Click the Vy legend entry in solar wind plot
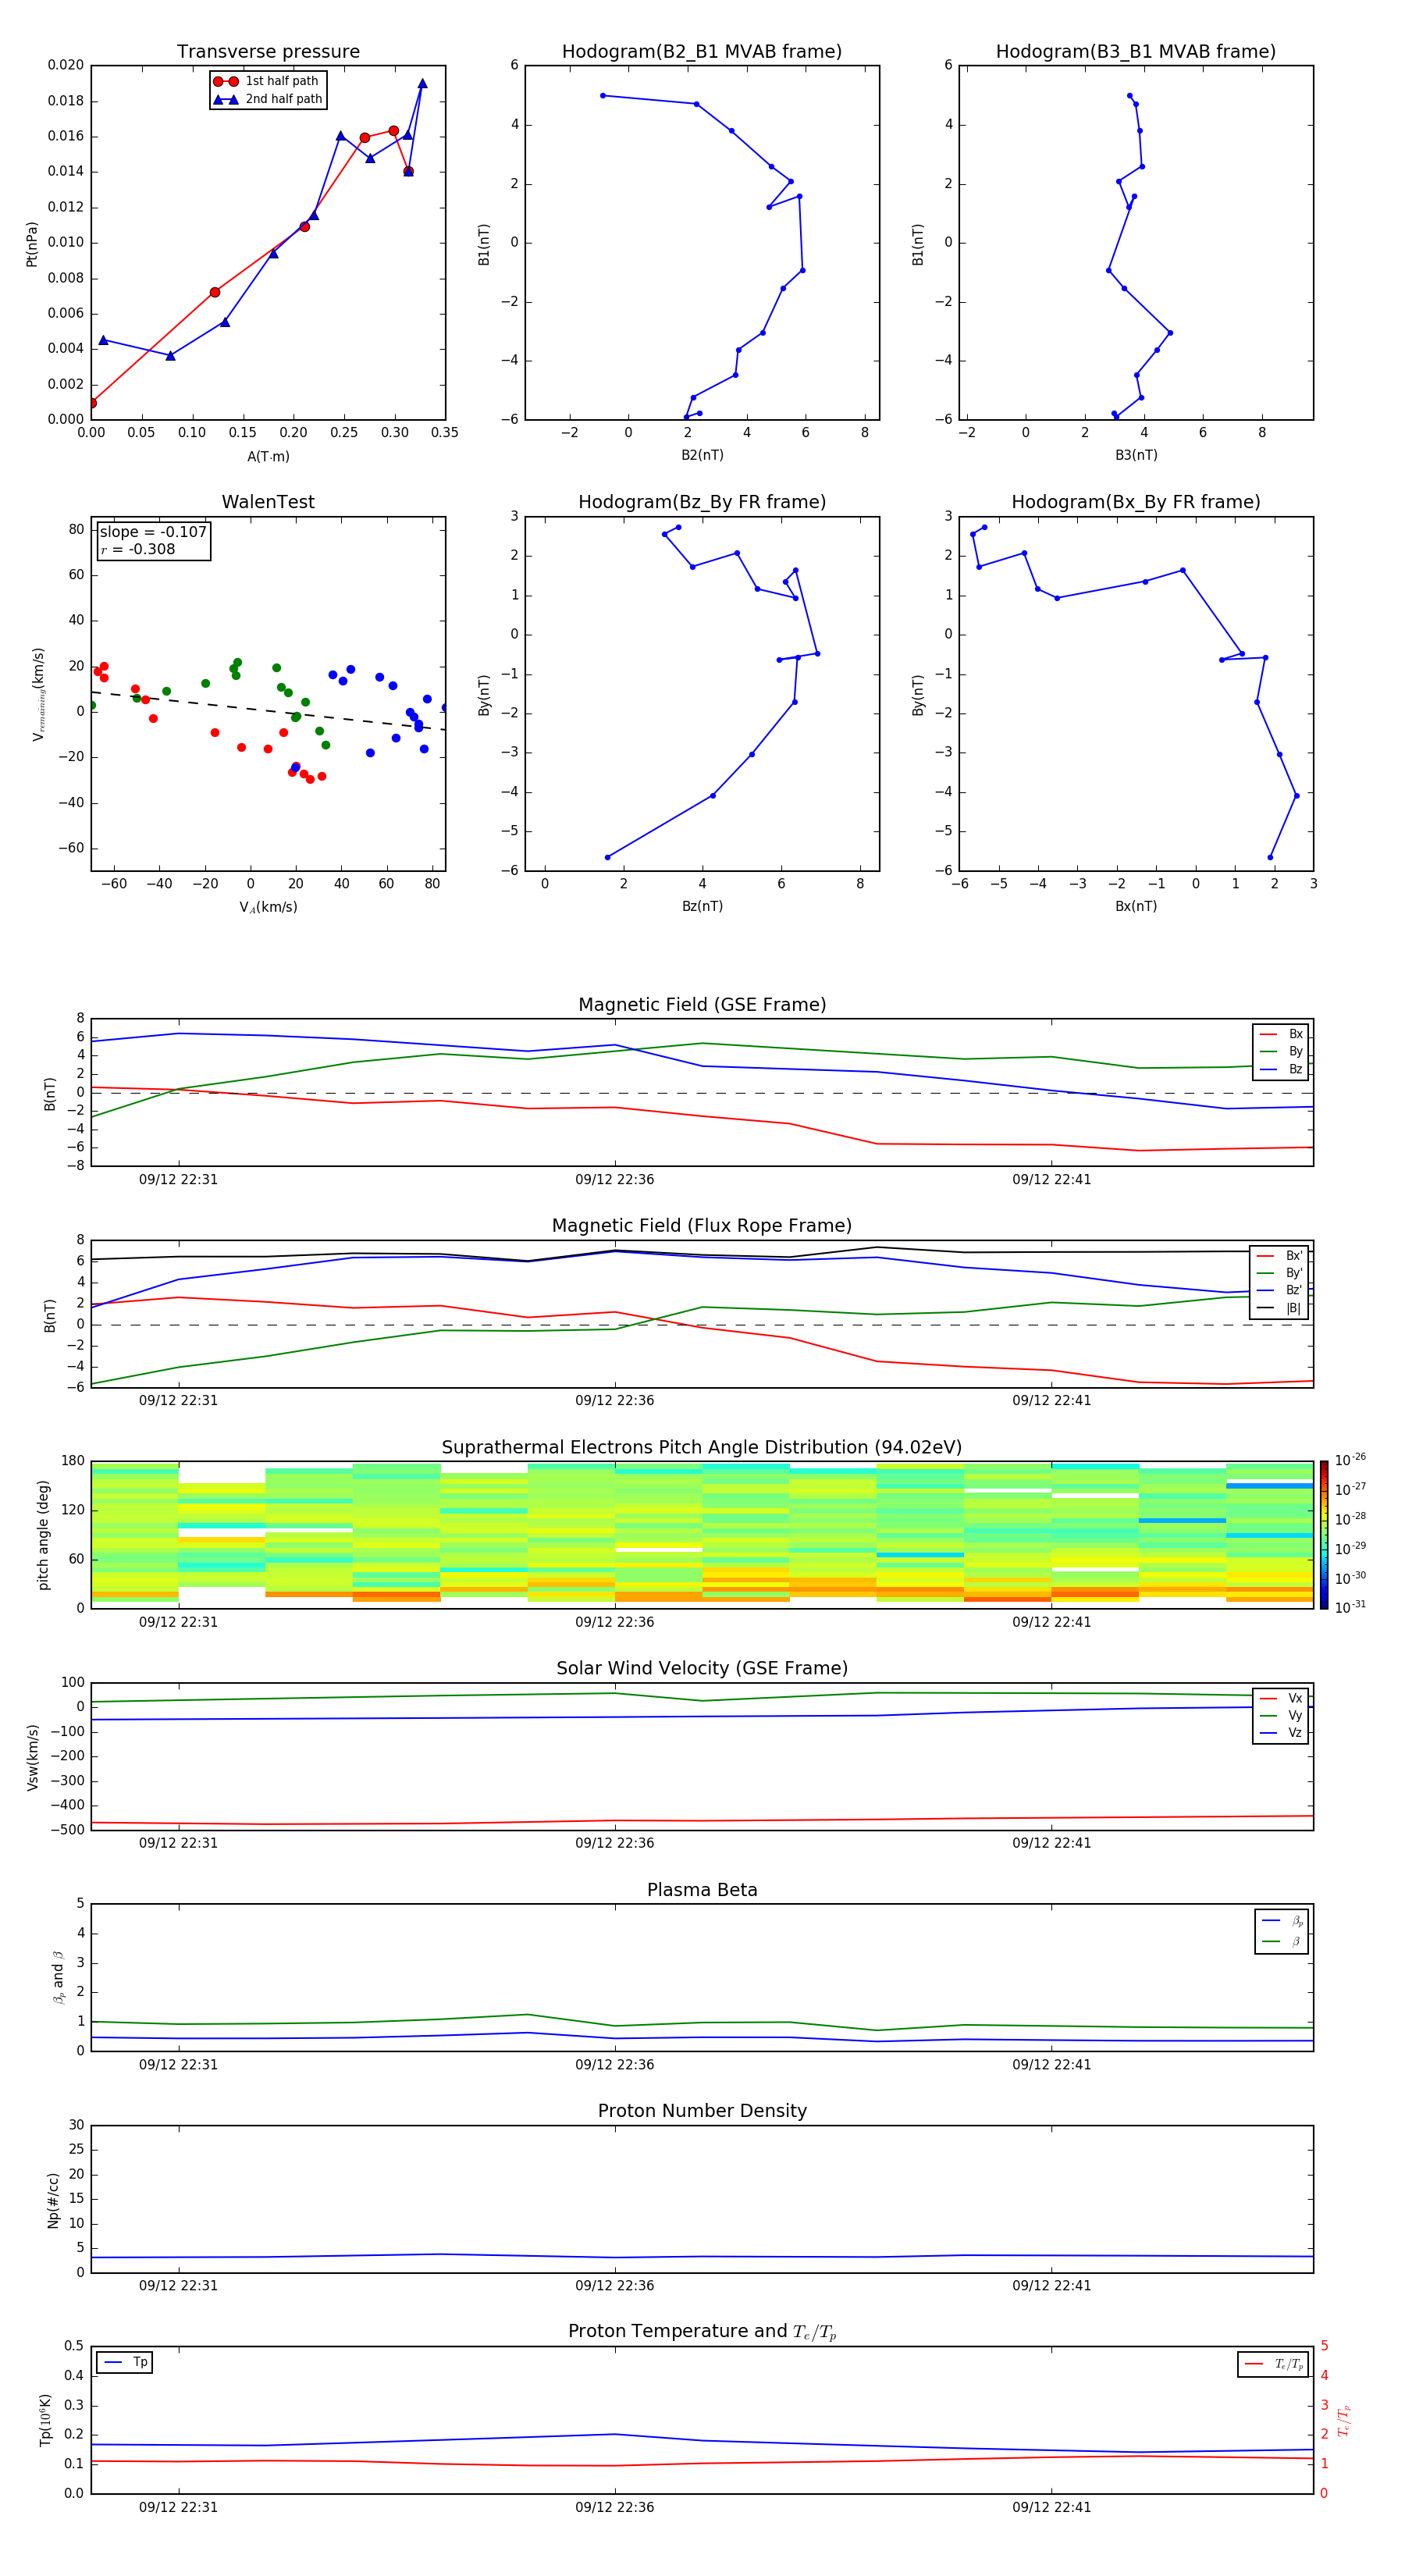The image size is (1405, 2576). pos(1281,1716)
